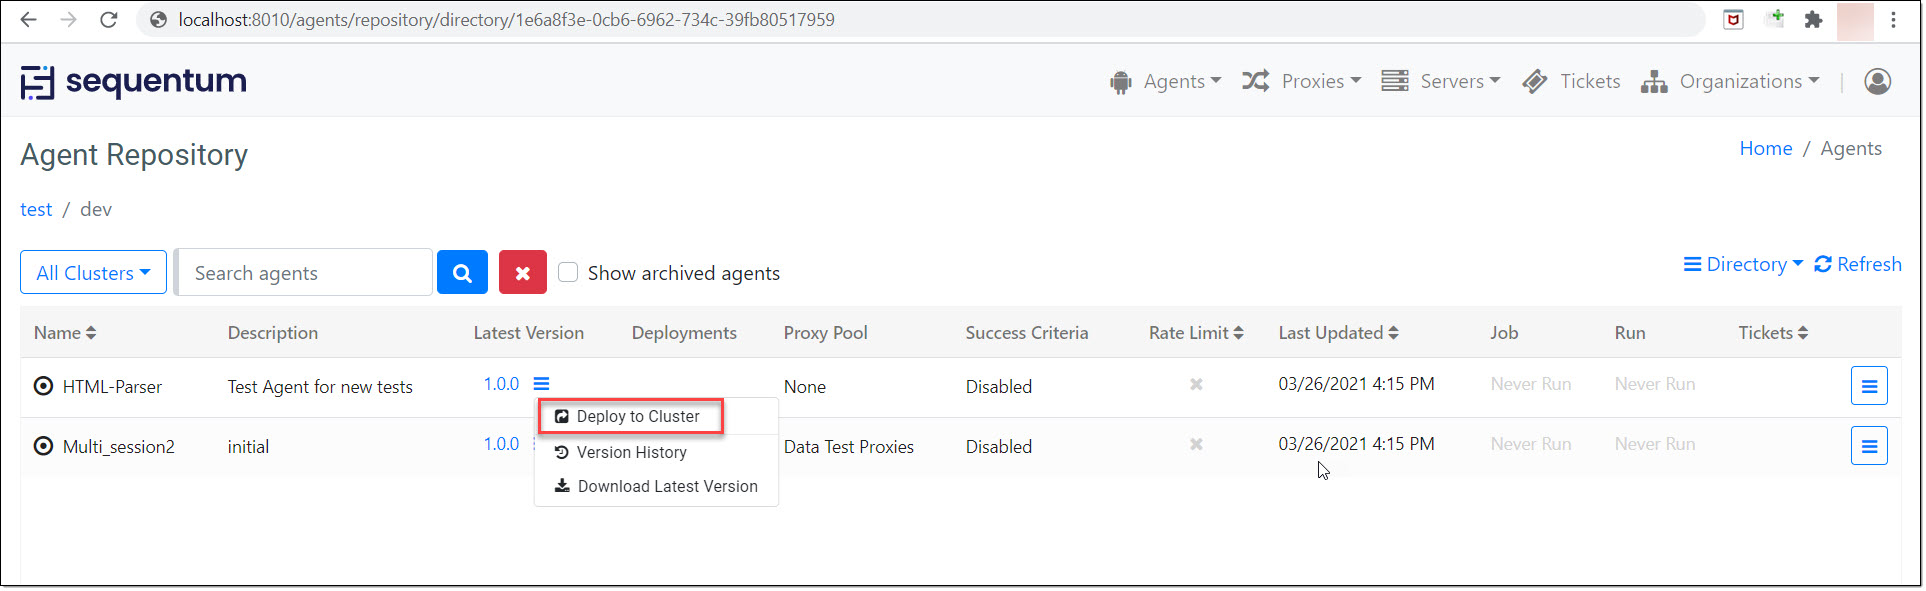Click the blue search magnifier button
The width and height of the screenshot is (1926, 591).
(462, 272)
